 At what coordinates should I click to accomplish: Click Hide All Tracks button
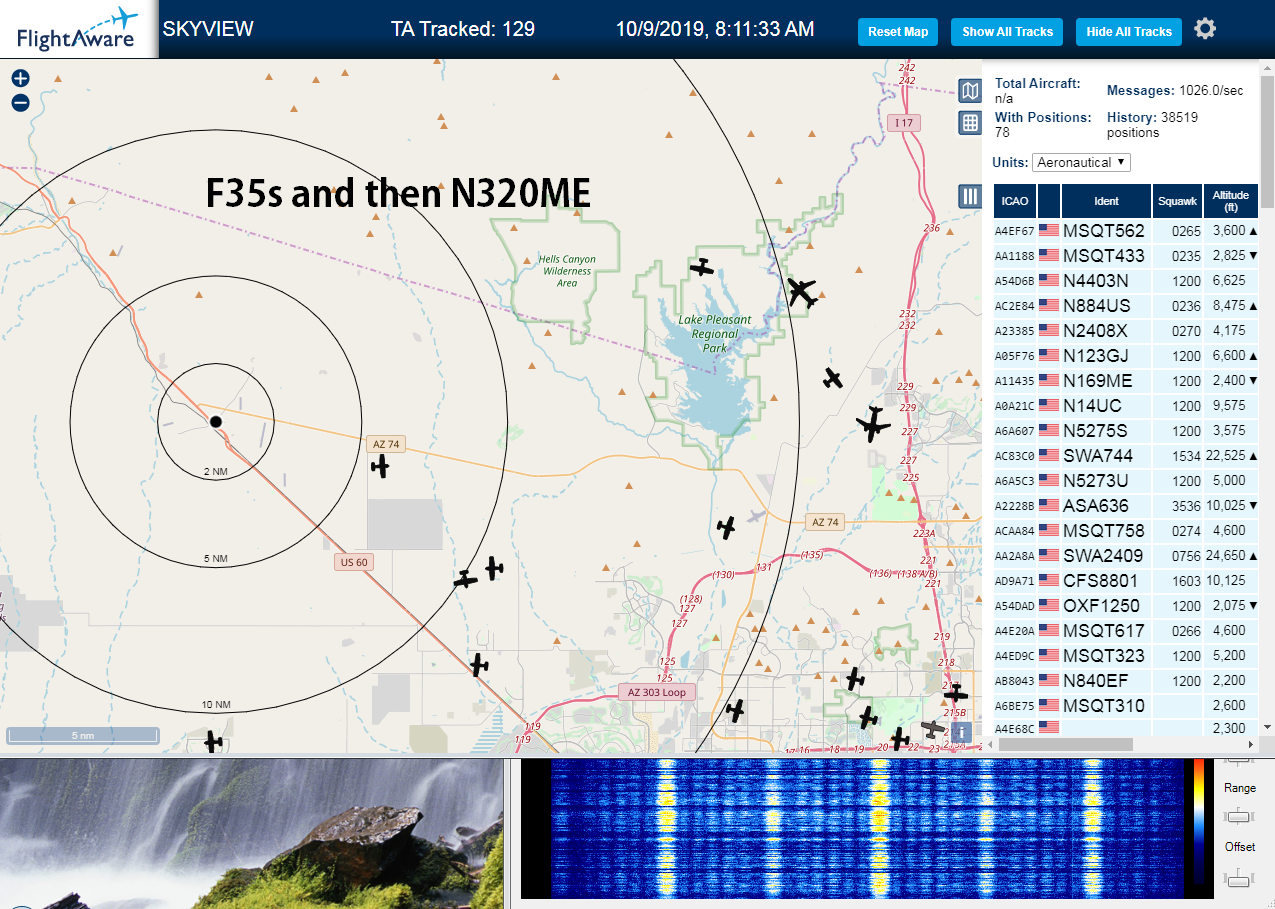[1129, 32]
